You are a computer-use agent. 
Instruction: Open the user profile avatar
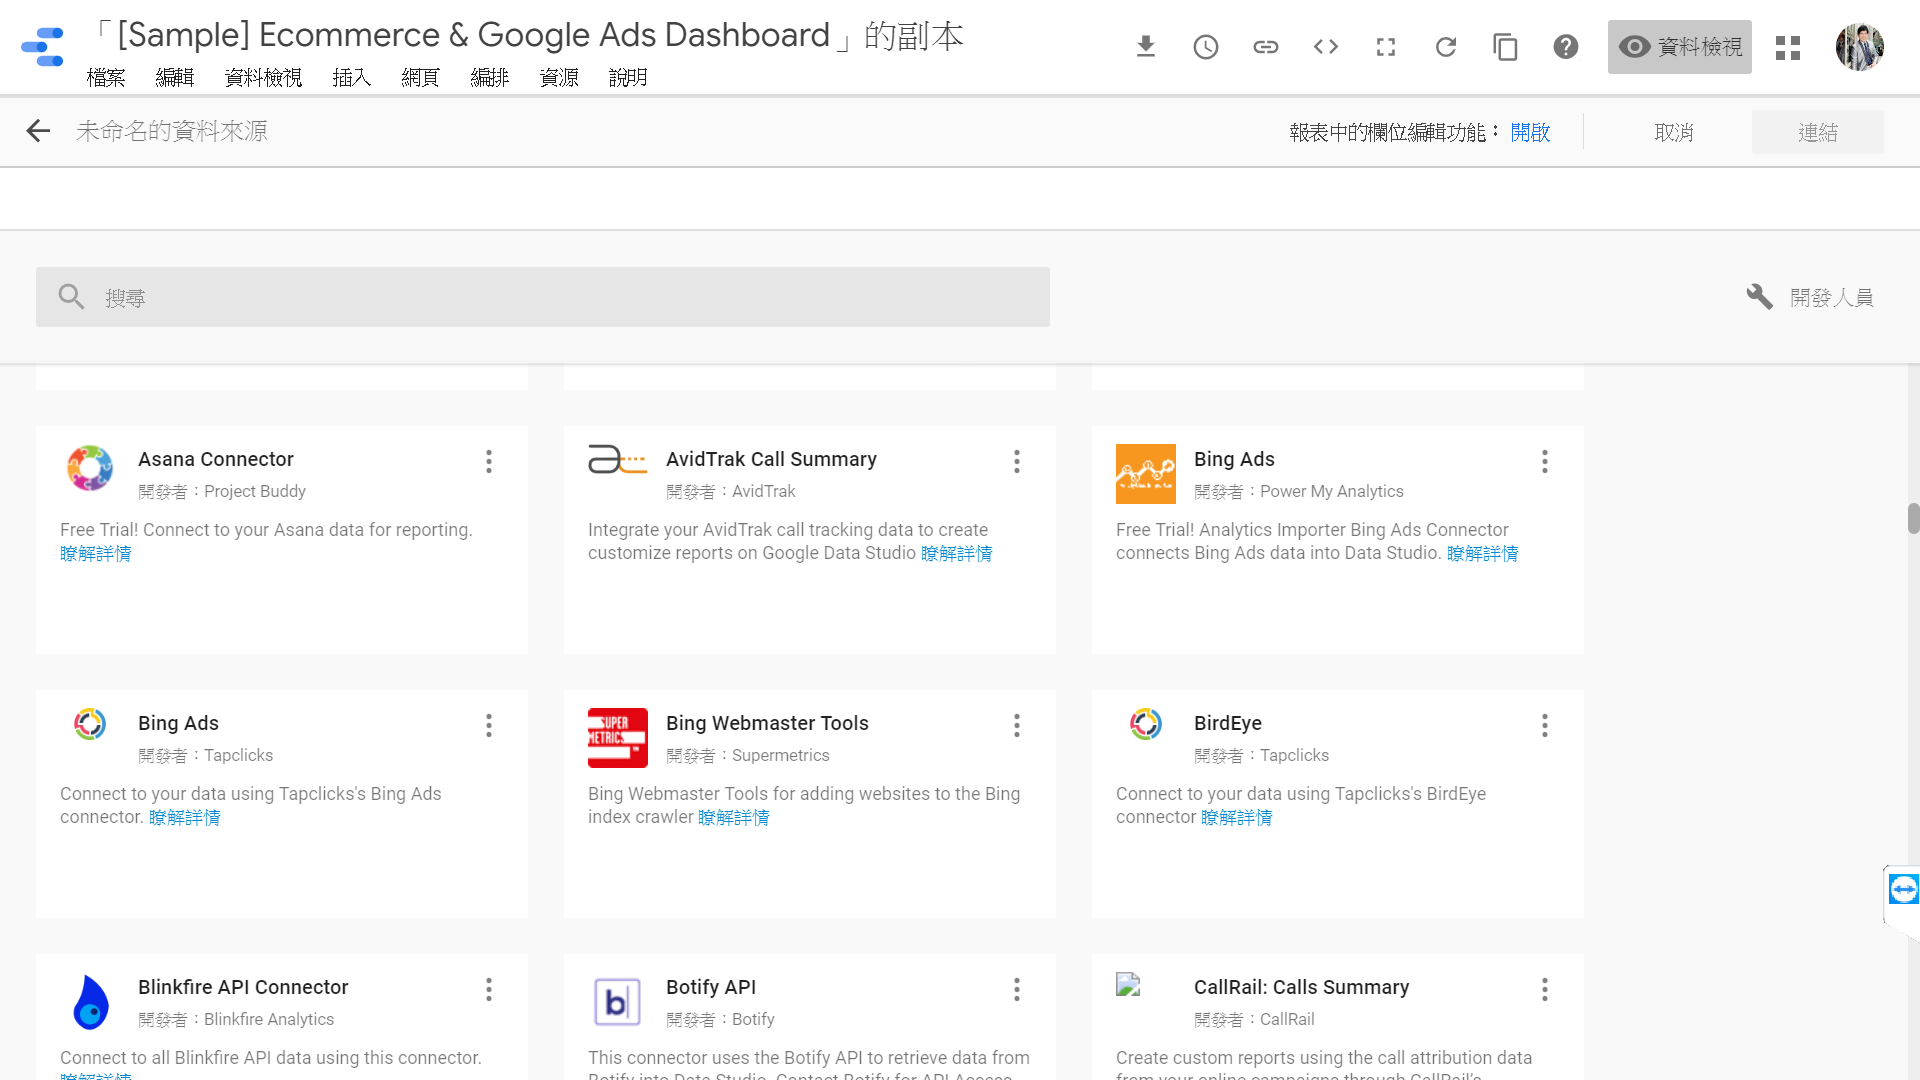click(1860, 47)
